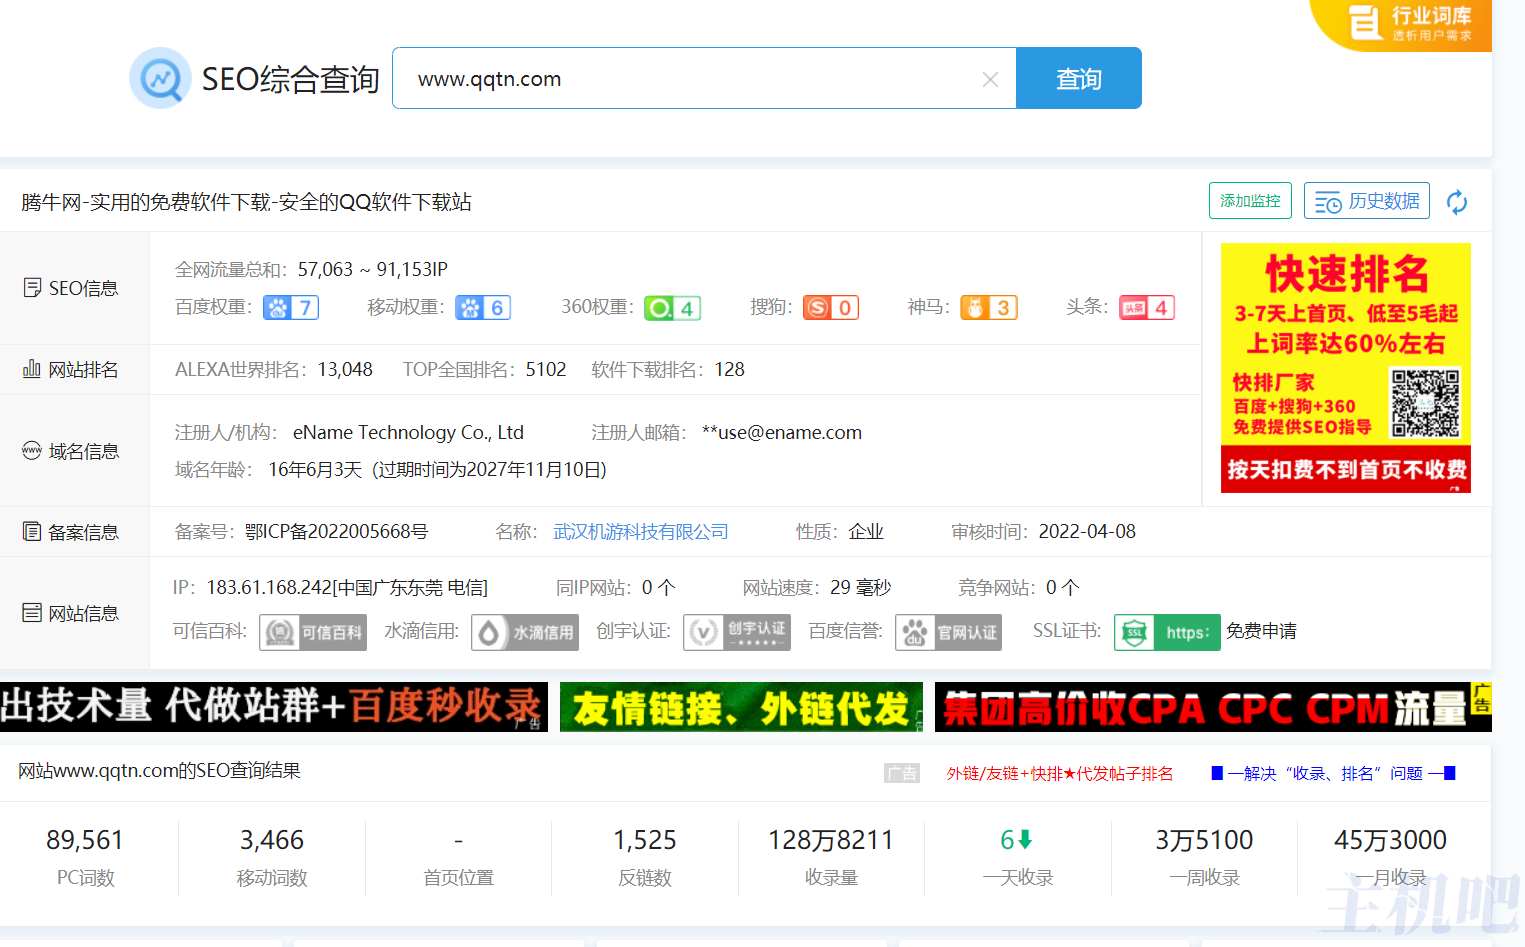Open 历史数据 history data
The image size is (1525, 947).
click(x=1367, y=201)
